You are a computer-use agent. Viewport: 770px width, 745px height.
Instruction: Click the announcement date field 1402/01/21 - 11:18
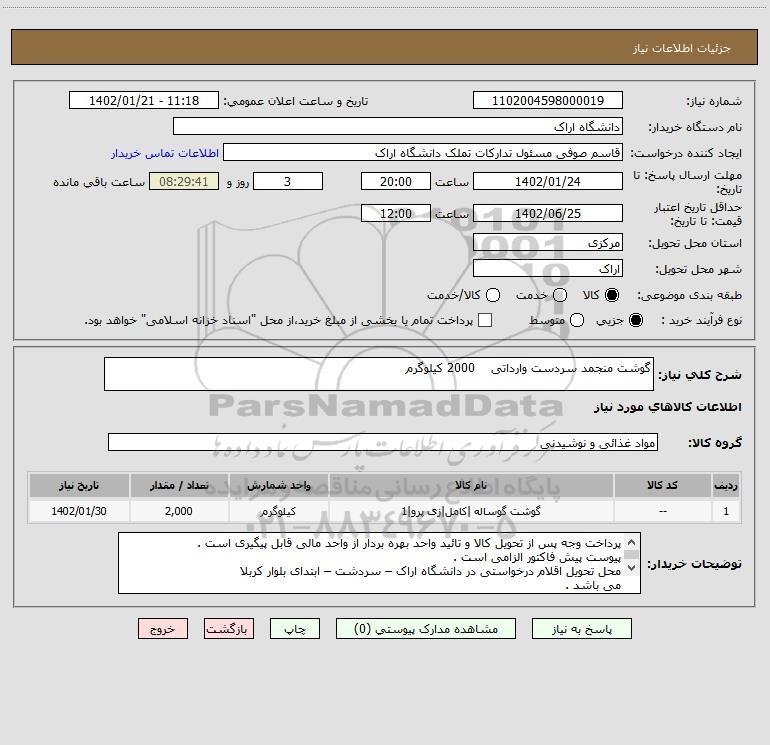(144, 100)
